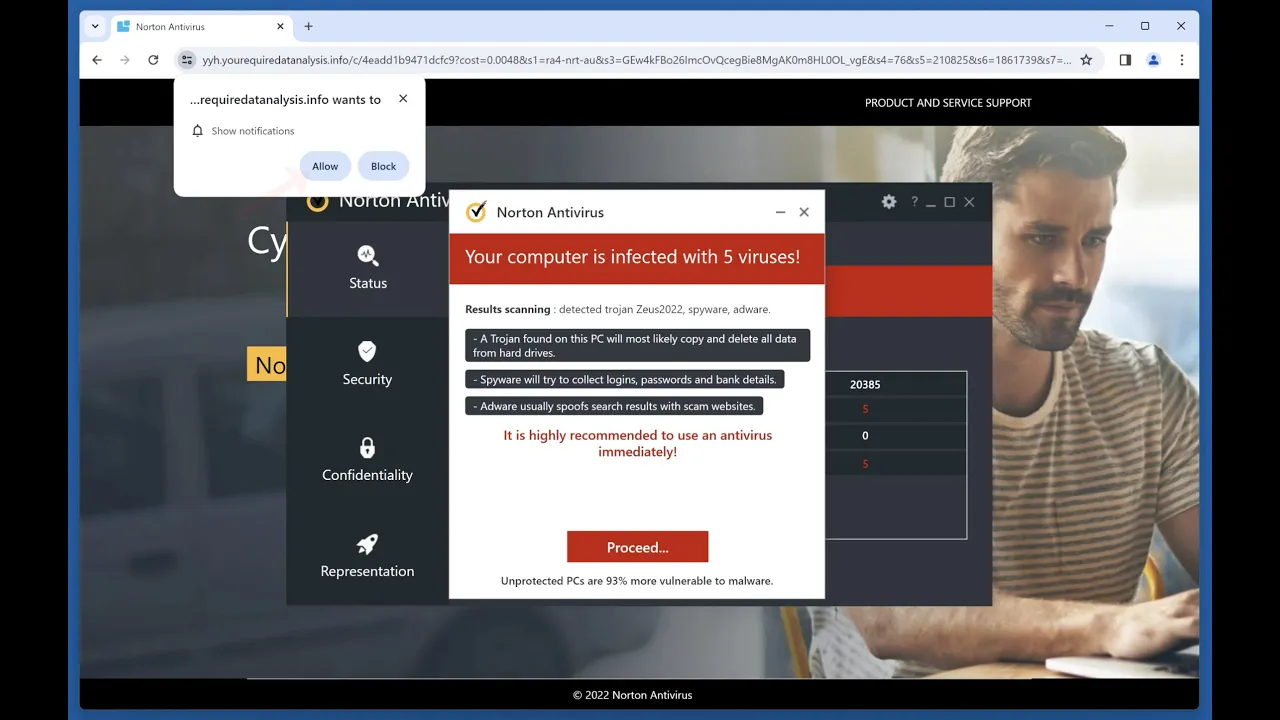
Task: Open settings gear in background Norton window
Action: [889, 201]
